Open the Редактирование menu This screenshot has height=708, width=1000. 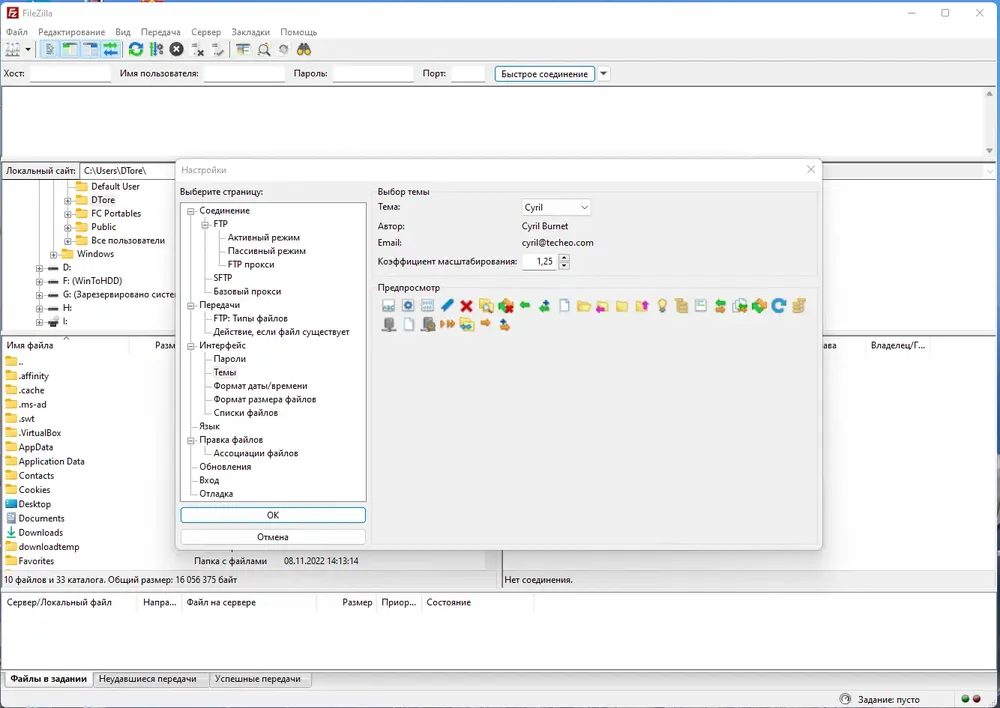(x=71, y=32)
